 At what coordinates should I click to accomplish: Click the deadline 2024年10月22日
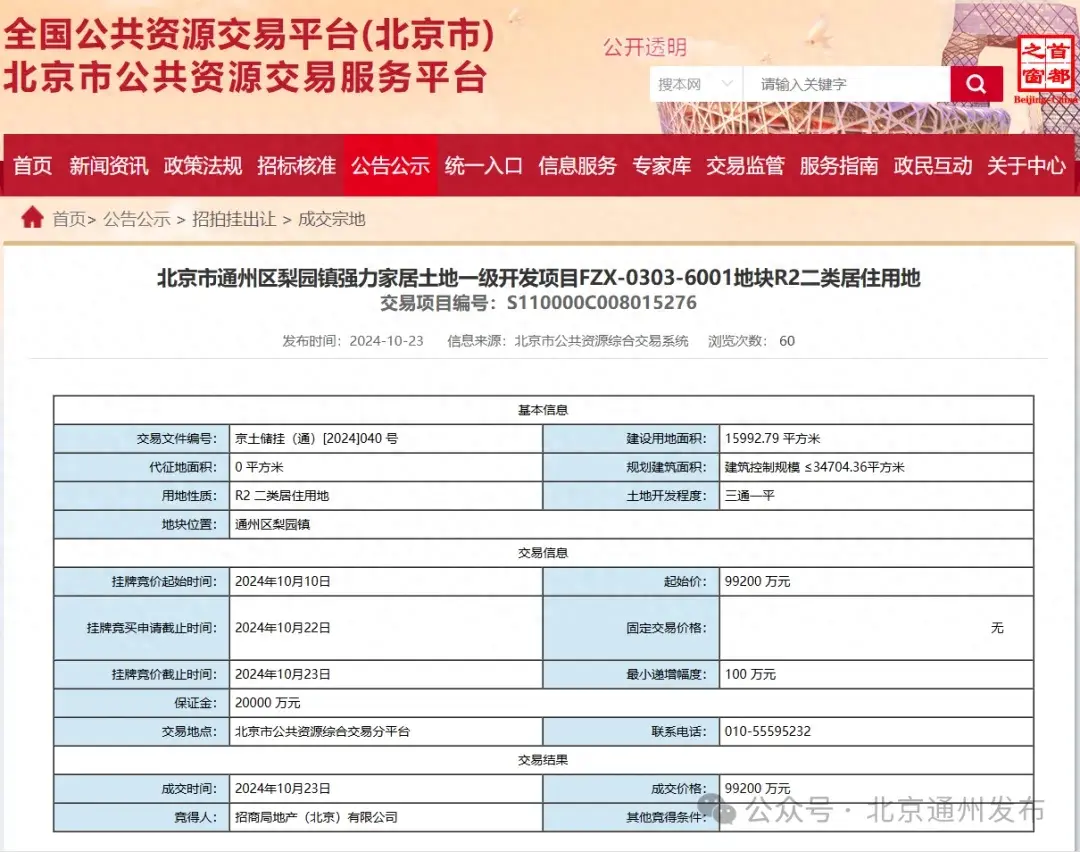coord(282,627)
